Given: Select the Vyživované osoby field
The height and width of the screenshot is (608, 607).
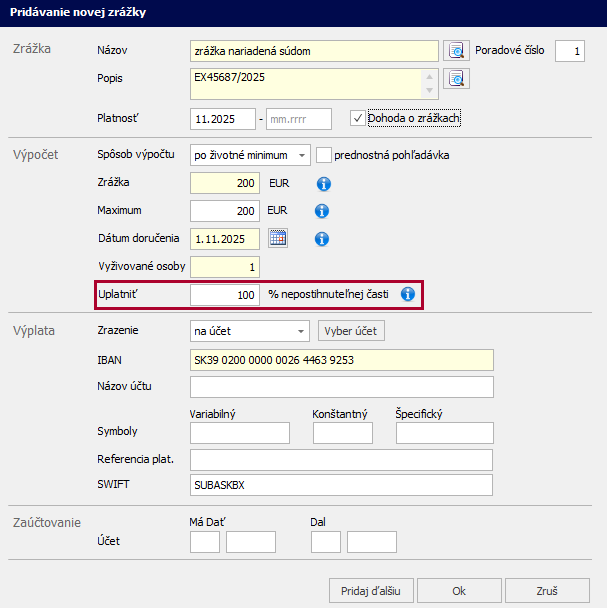Looking at the screenshot, I should pos(225,267).
